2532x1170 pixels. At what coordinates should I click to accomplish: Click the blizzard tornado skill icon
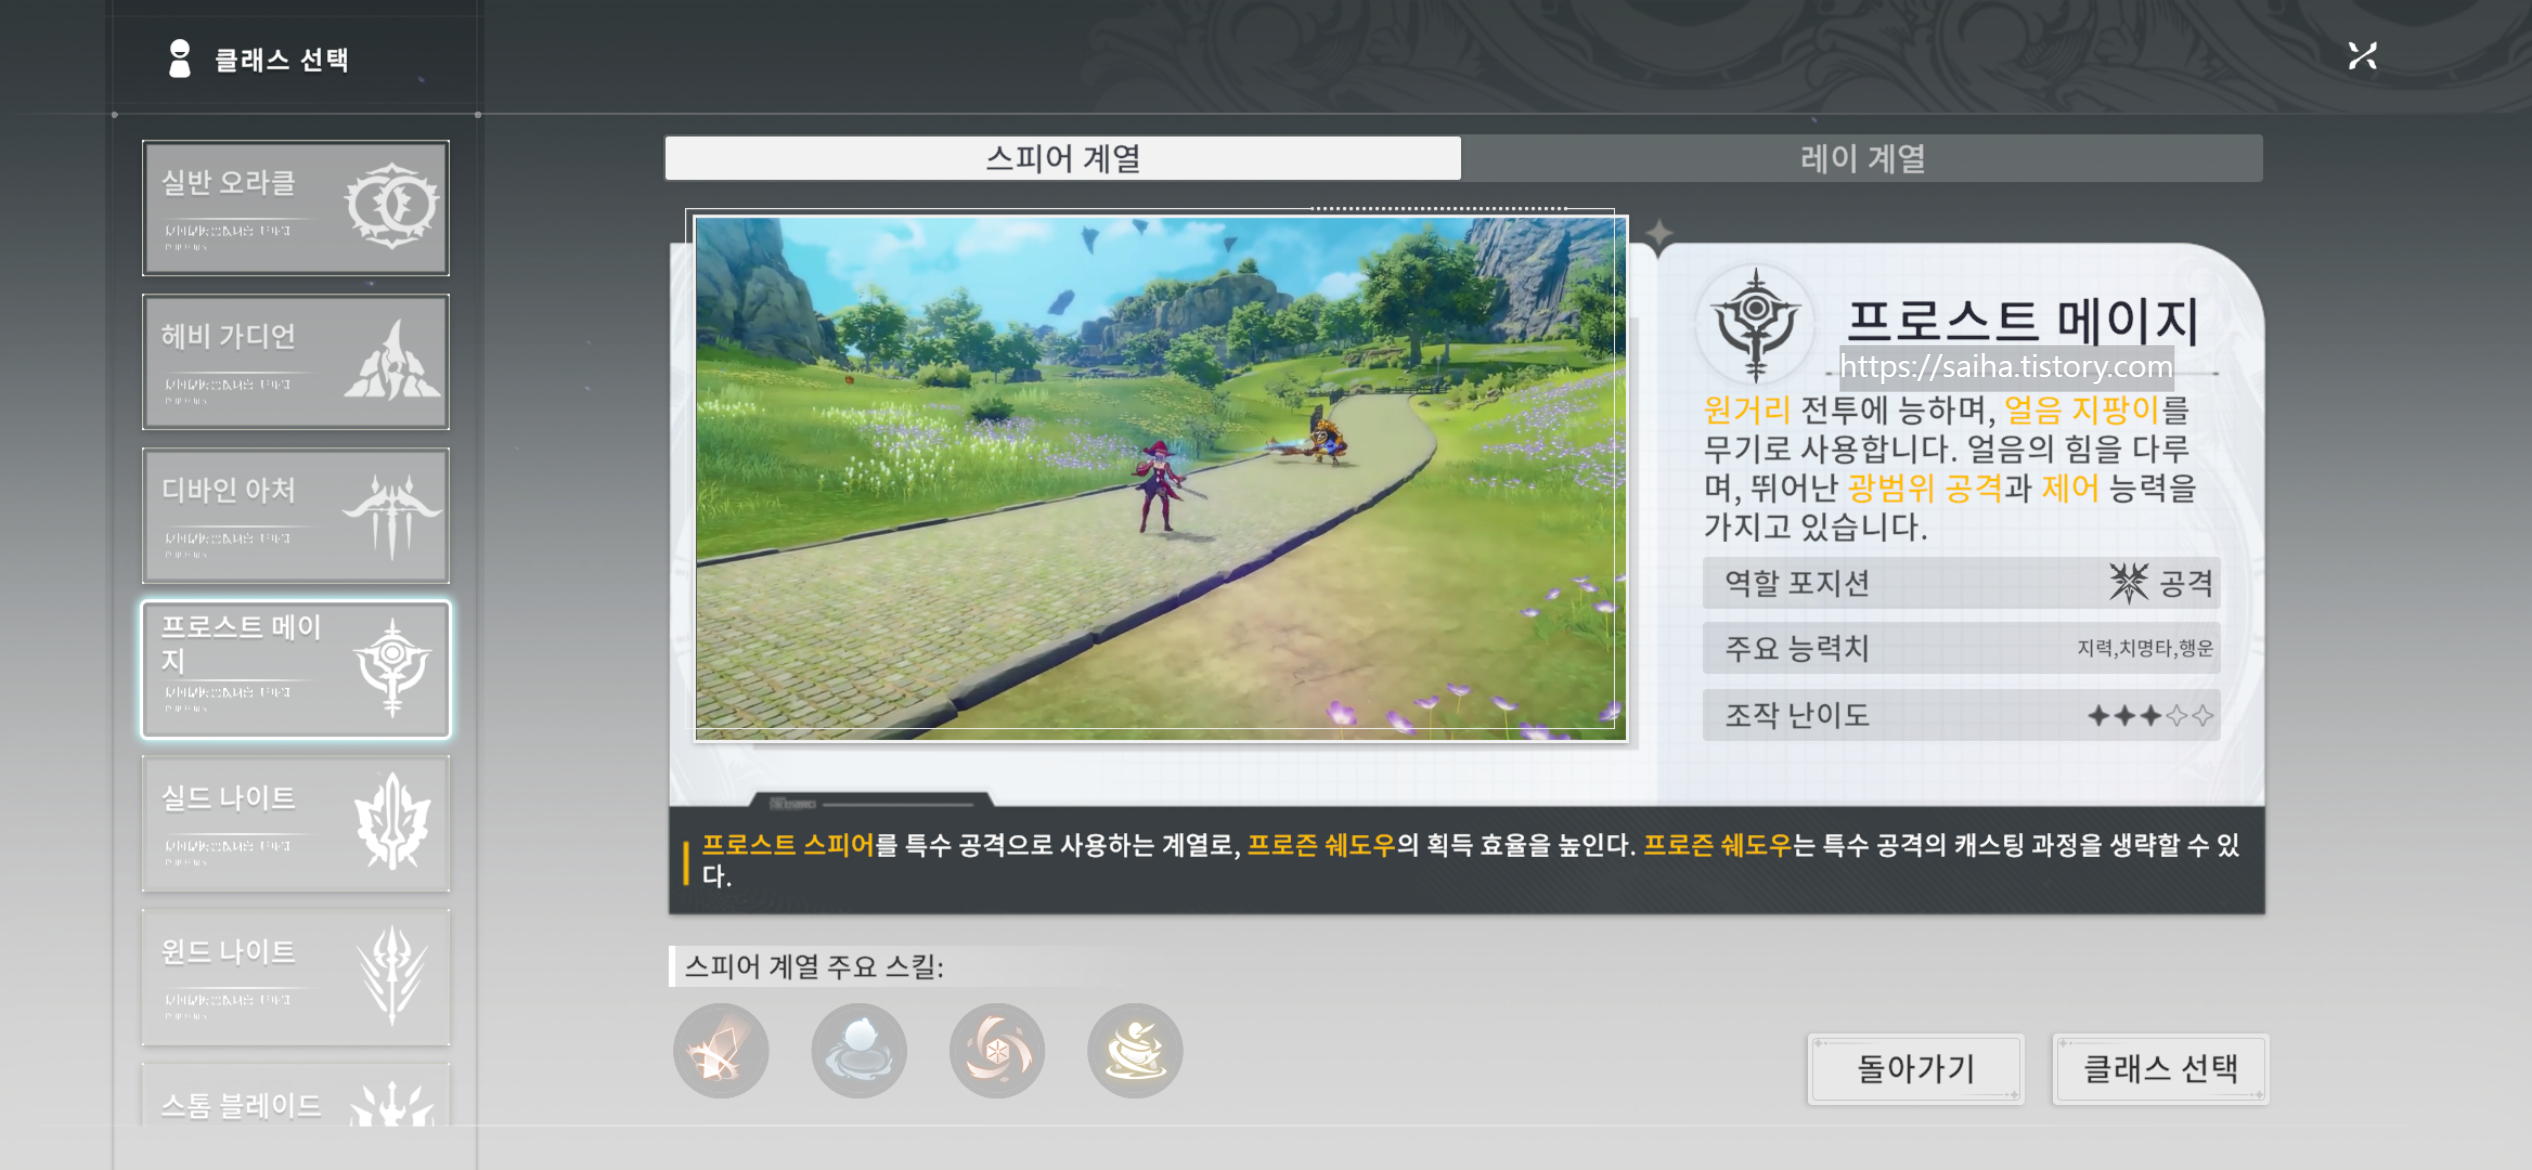point(1134,1051)
